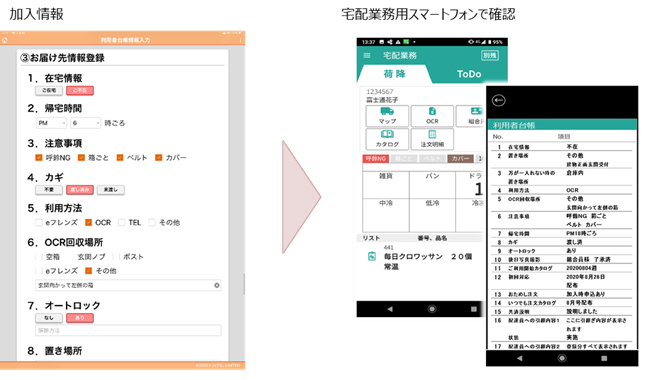Tap the Android recents button on the 宅配業務 phone
Viewport: 648px width, 380px height.
pos(474,309)
